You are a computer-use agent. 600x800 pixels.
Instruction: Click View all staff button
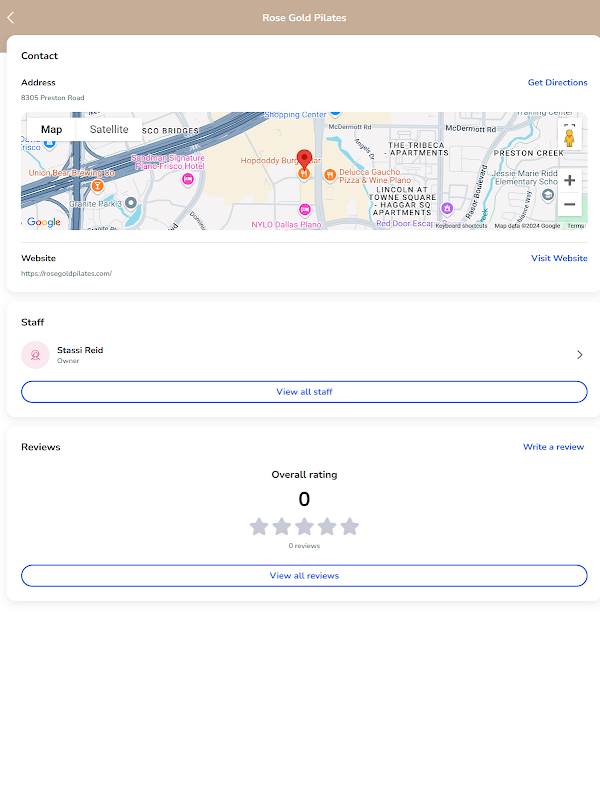(304, 392)
